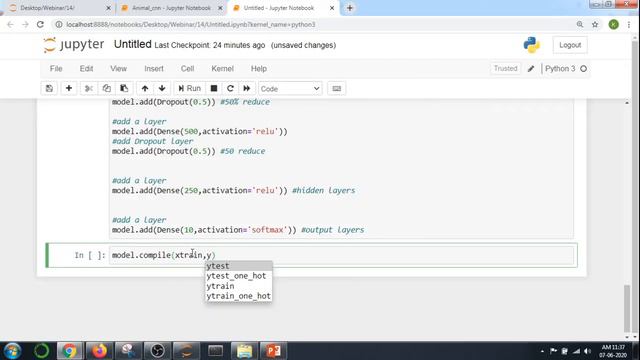Open the Help menu
This screenshot has height=360, width=640.
point(259,69)
